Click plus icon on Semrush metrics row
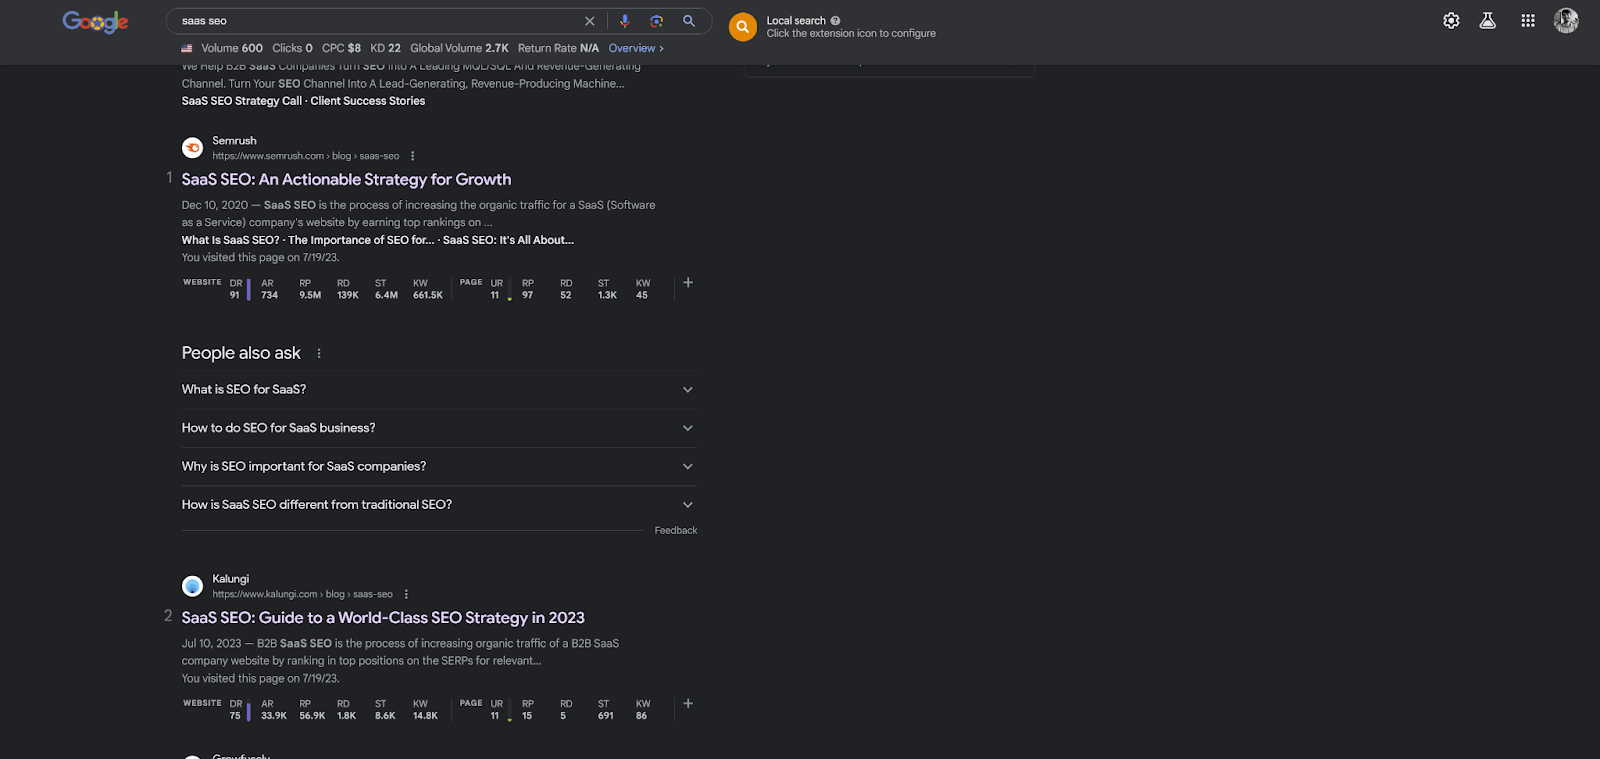Image resolution: width=1600 pixels, height=759 pixels. [688, 283]
